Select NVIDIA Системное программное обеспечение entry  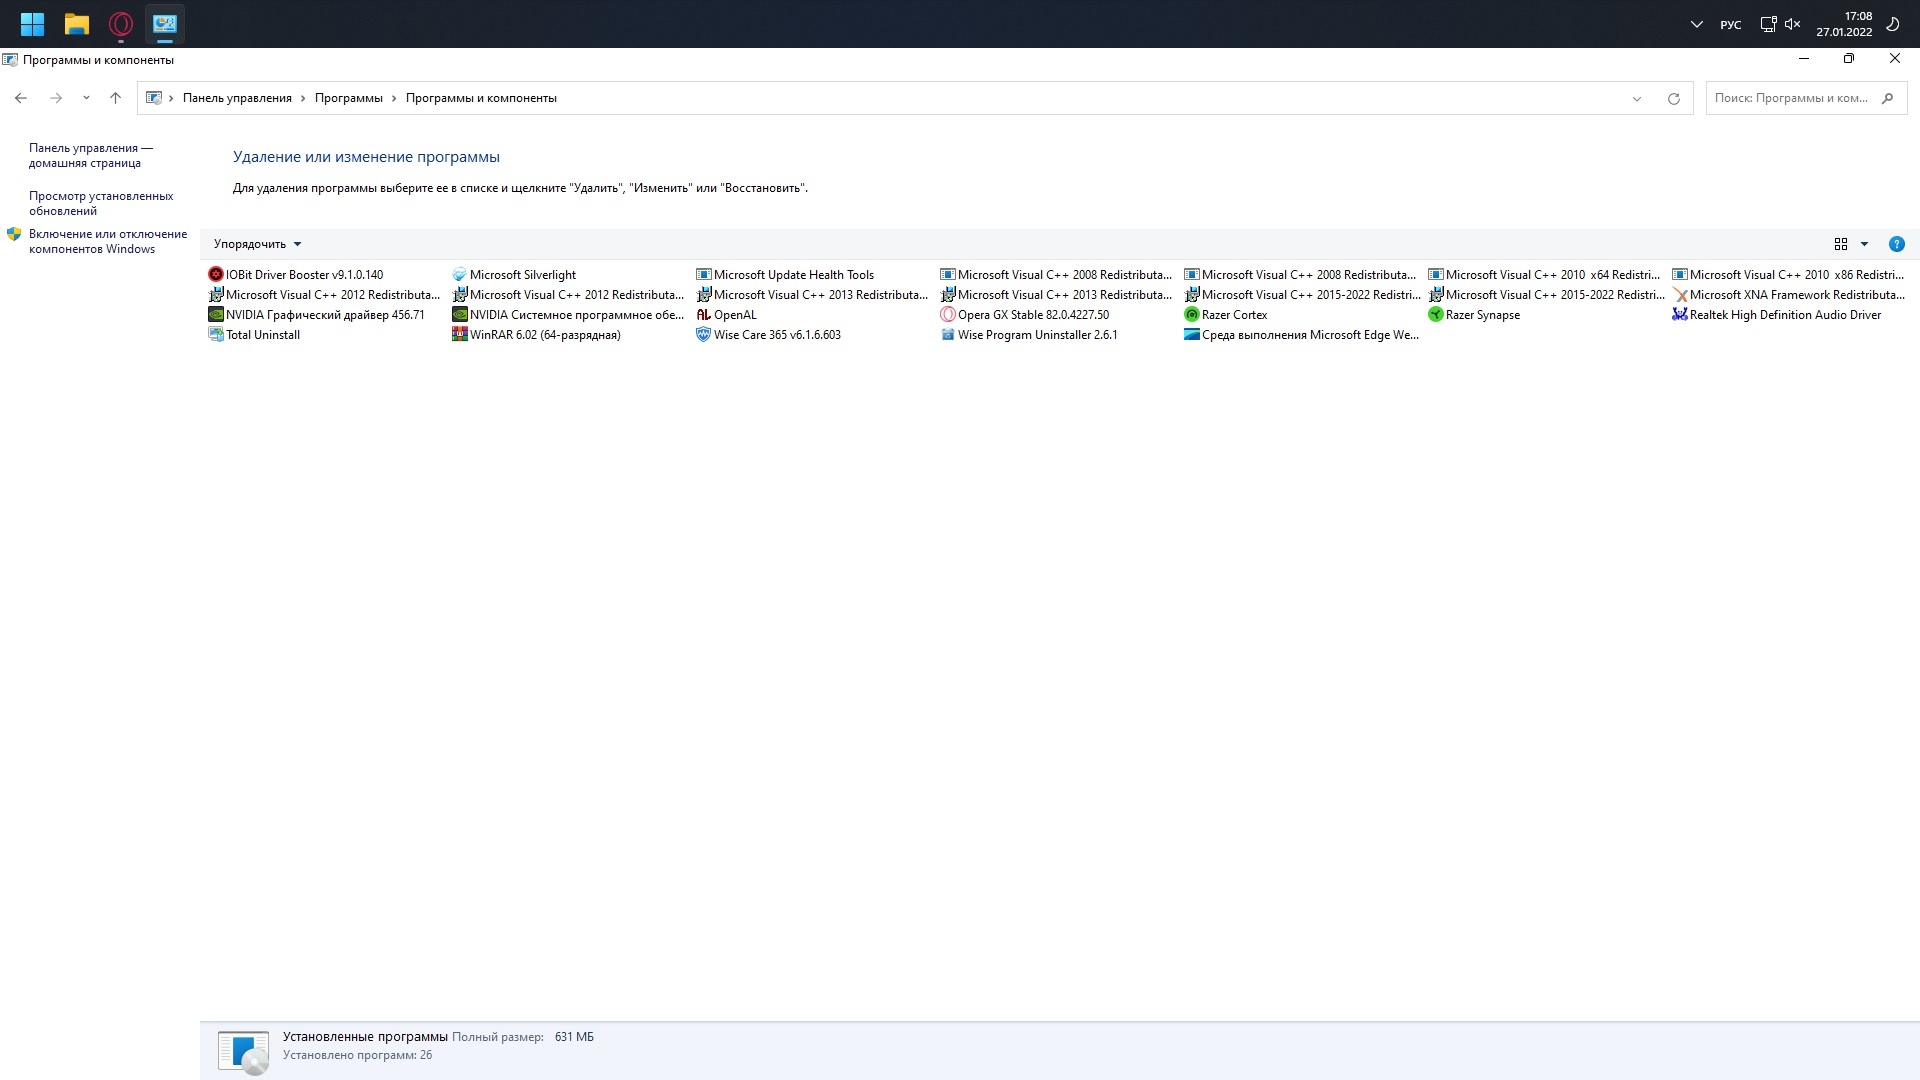568,314
